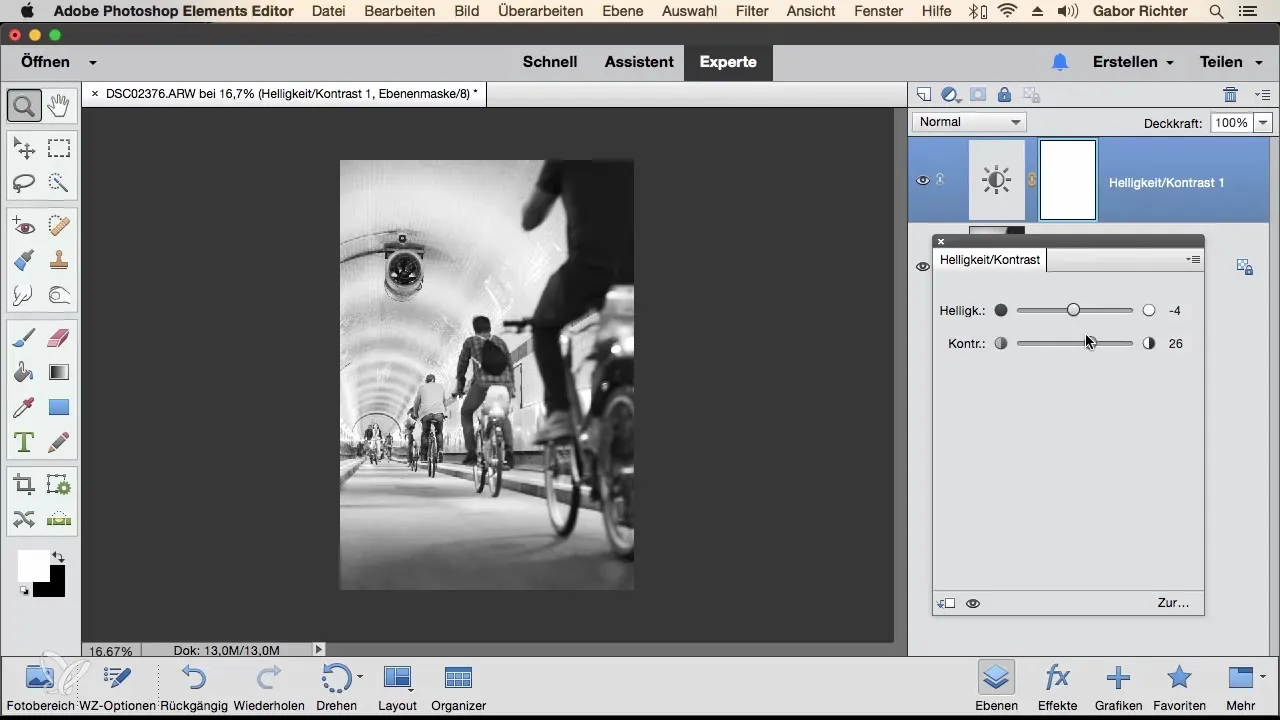Select the Brush tool
Viewport: 1280px width, 720px height.
[24, 339]
